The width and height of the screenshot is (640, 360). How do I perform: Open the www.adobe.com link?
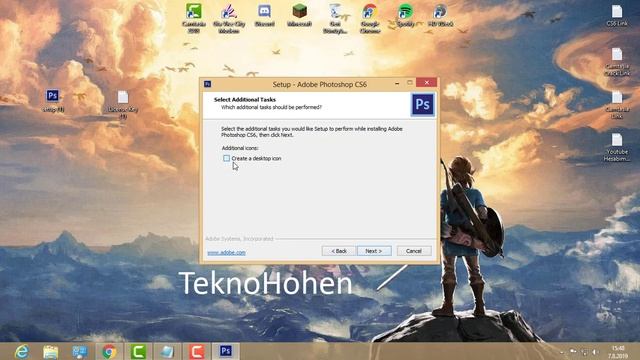[227, 253]
